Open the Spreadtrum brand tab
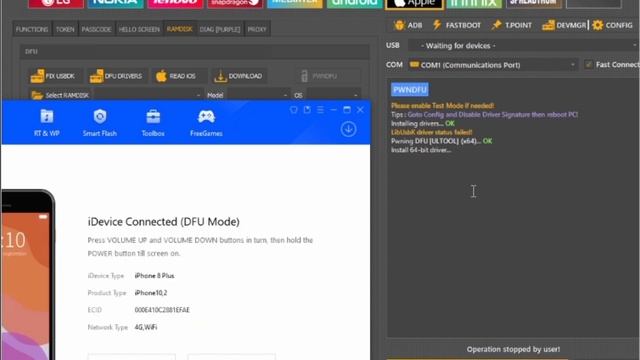This screenshot has height=360, width=640. (x=534, y=4)
